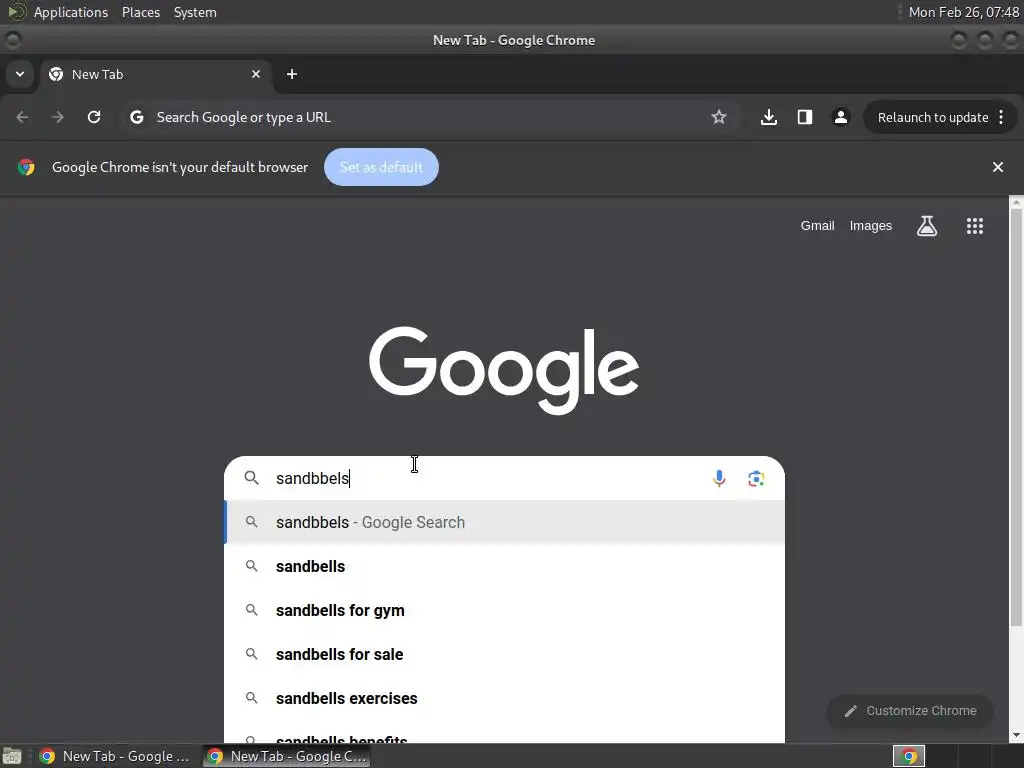The height and width of the screenshot is (768, 1024).
Task: Reload the current page
Action: pyautogui.click(x=94, y=118)
